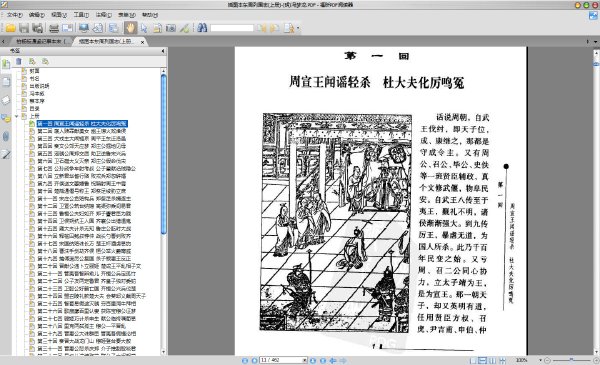This screenshot has height=365, width=600.
Task: Open the tab list dropdown at far right
Action: pos(595,41)
